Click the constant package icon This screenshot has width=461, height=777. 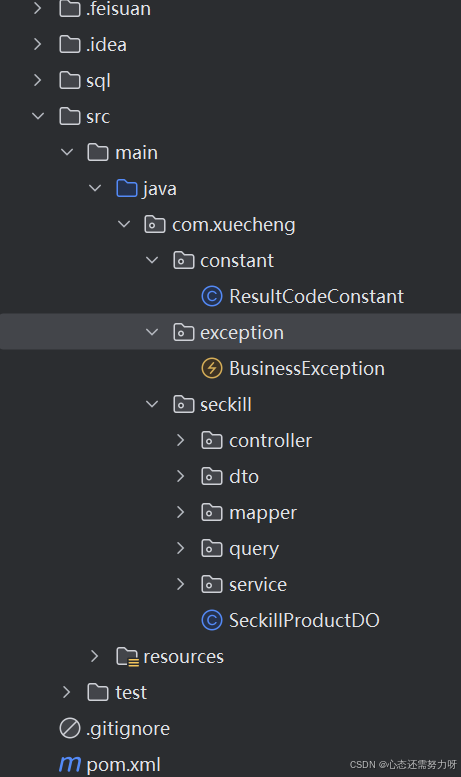[x=184, y=260]
